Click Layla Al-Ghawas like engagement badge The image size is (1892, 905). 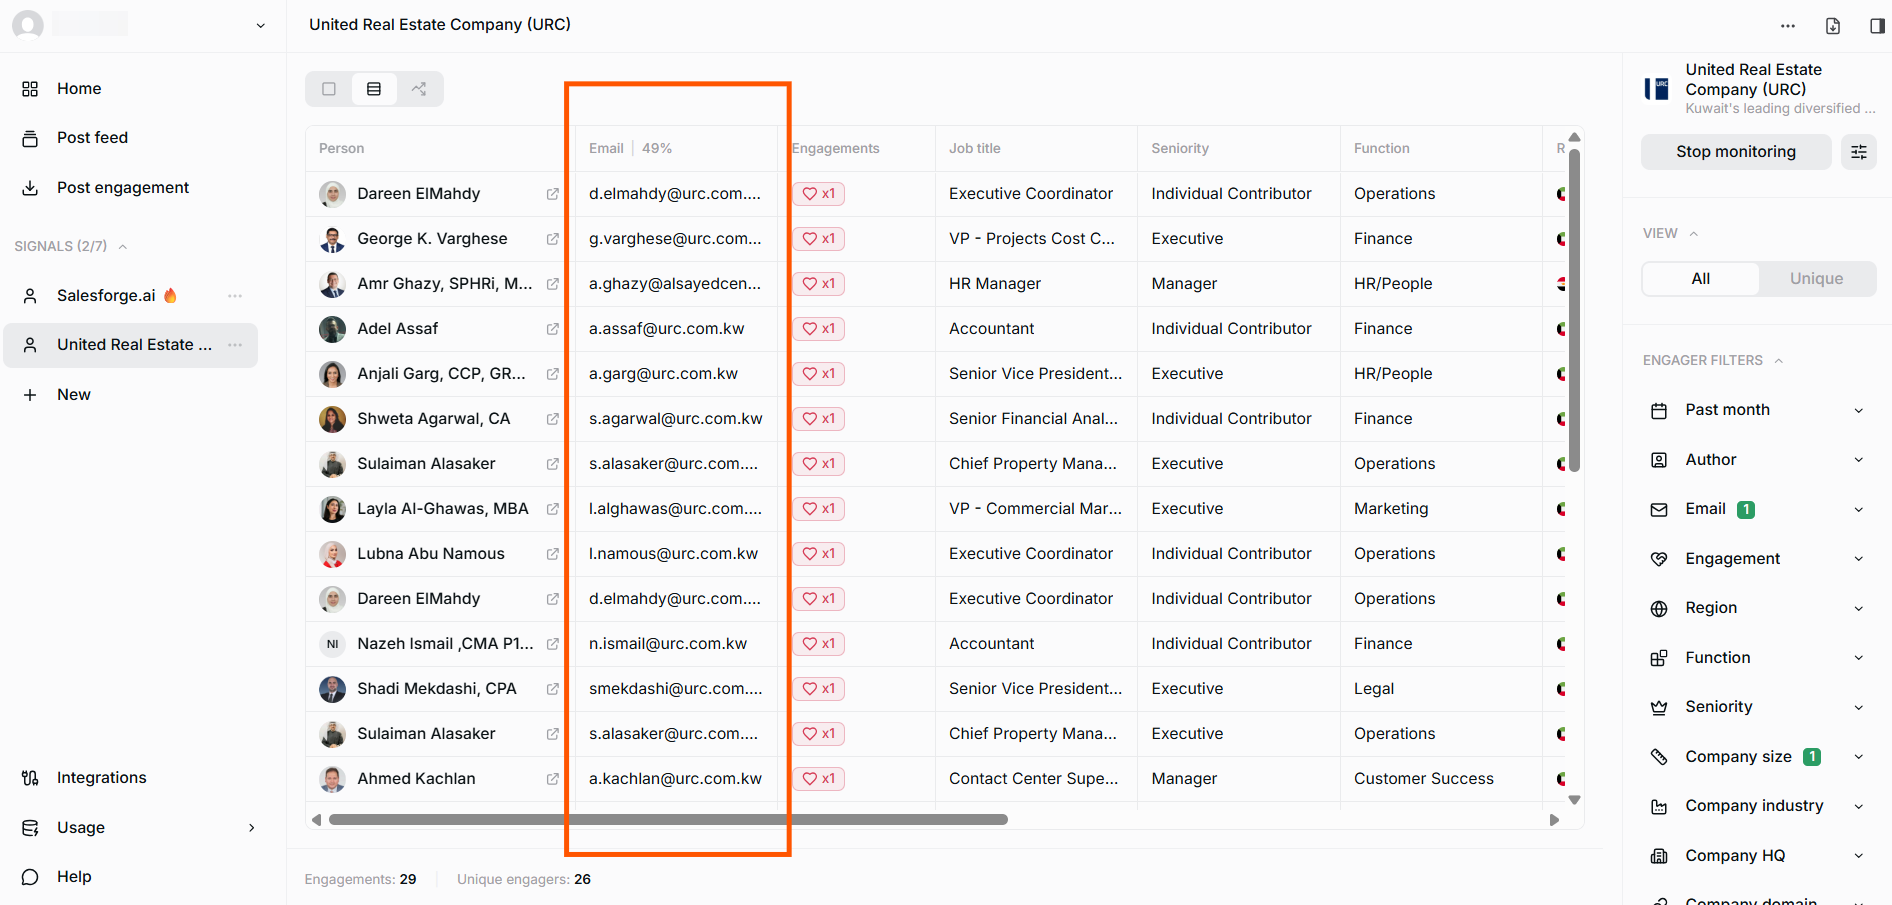pos(818,509)
